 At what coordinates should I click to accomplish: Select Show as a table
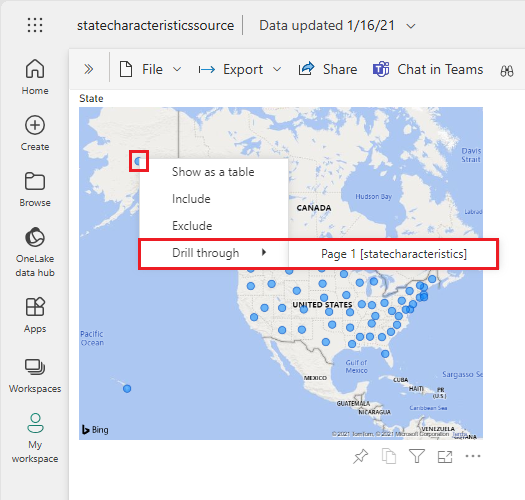213,172
